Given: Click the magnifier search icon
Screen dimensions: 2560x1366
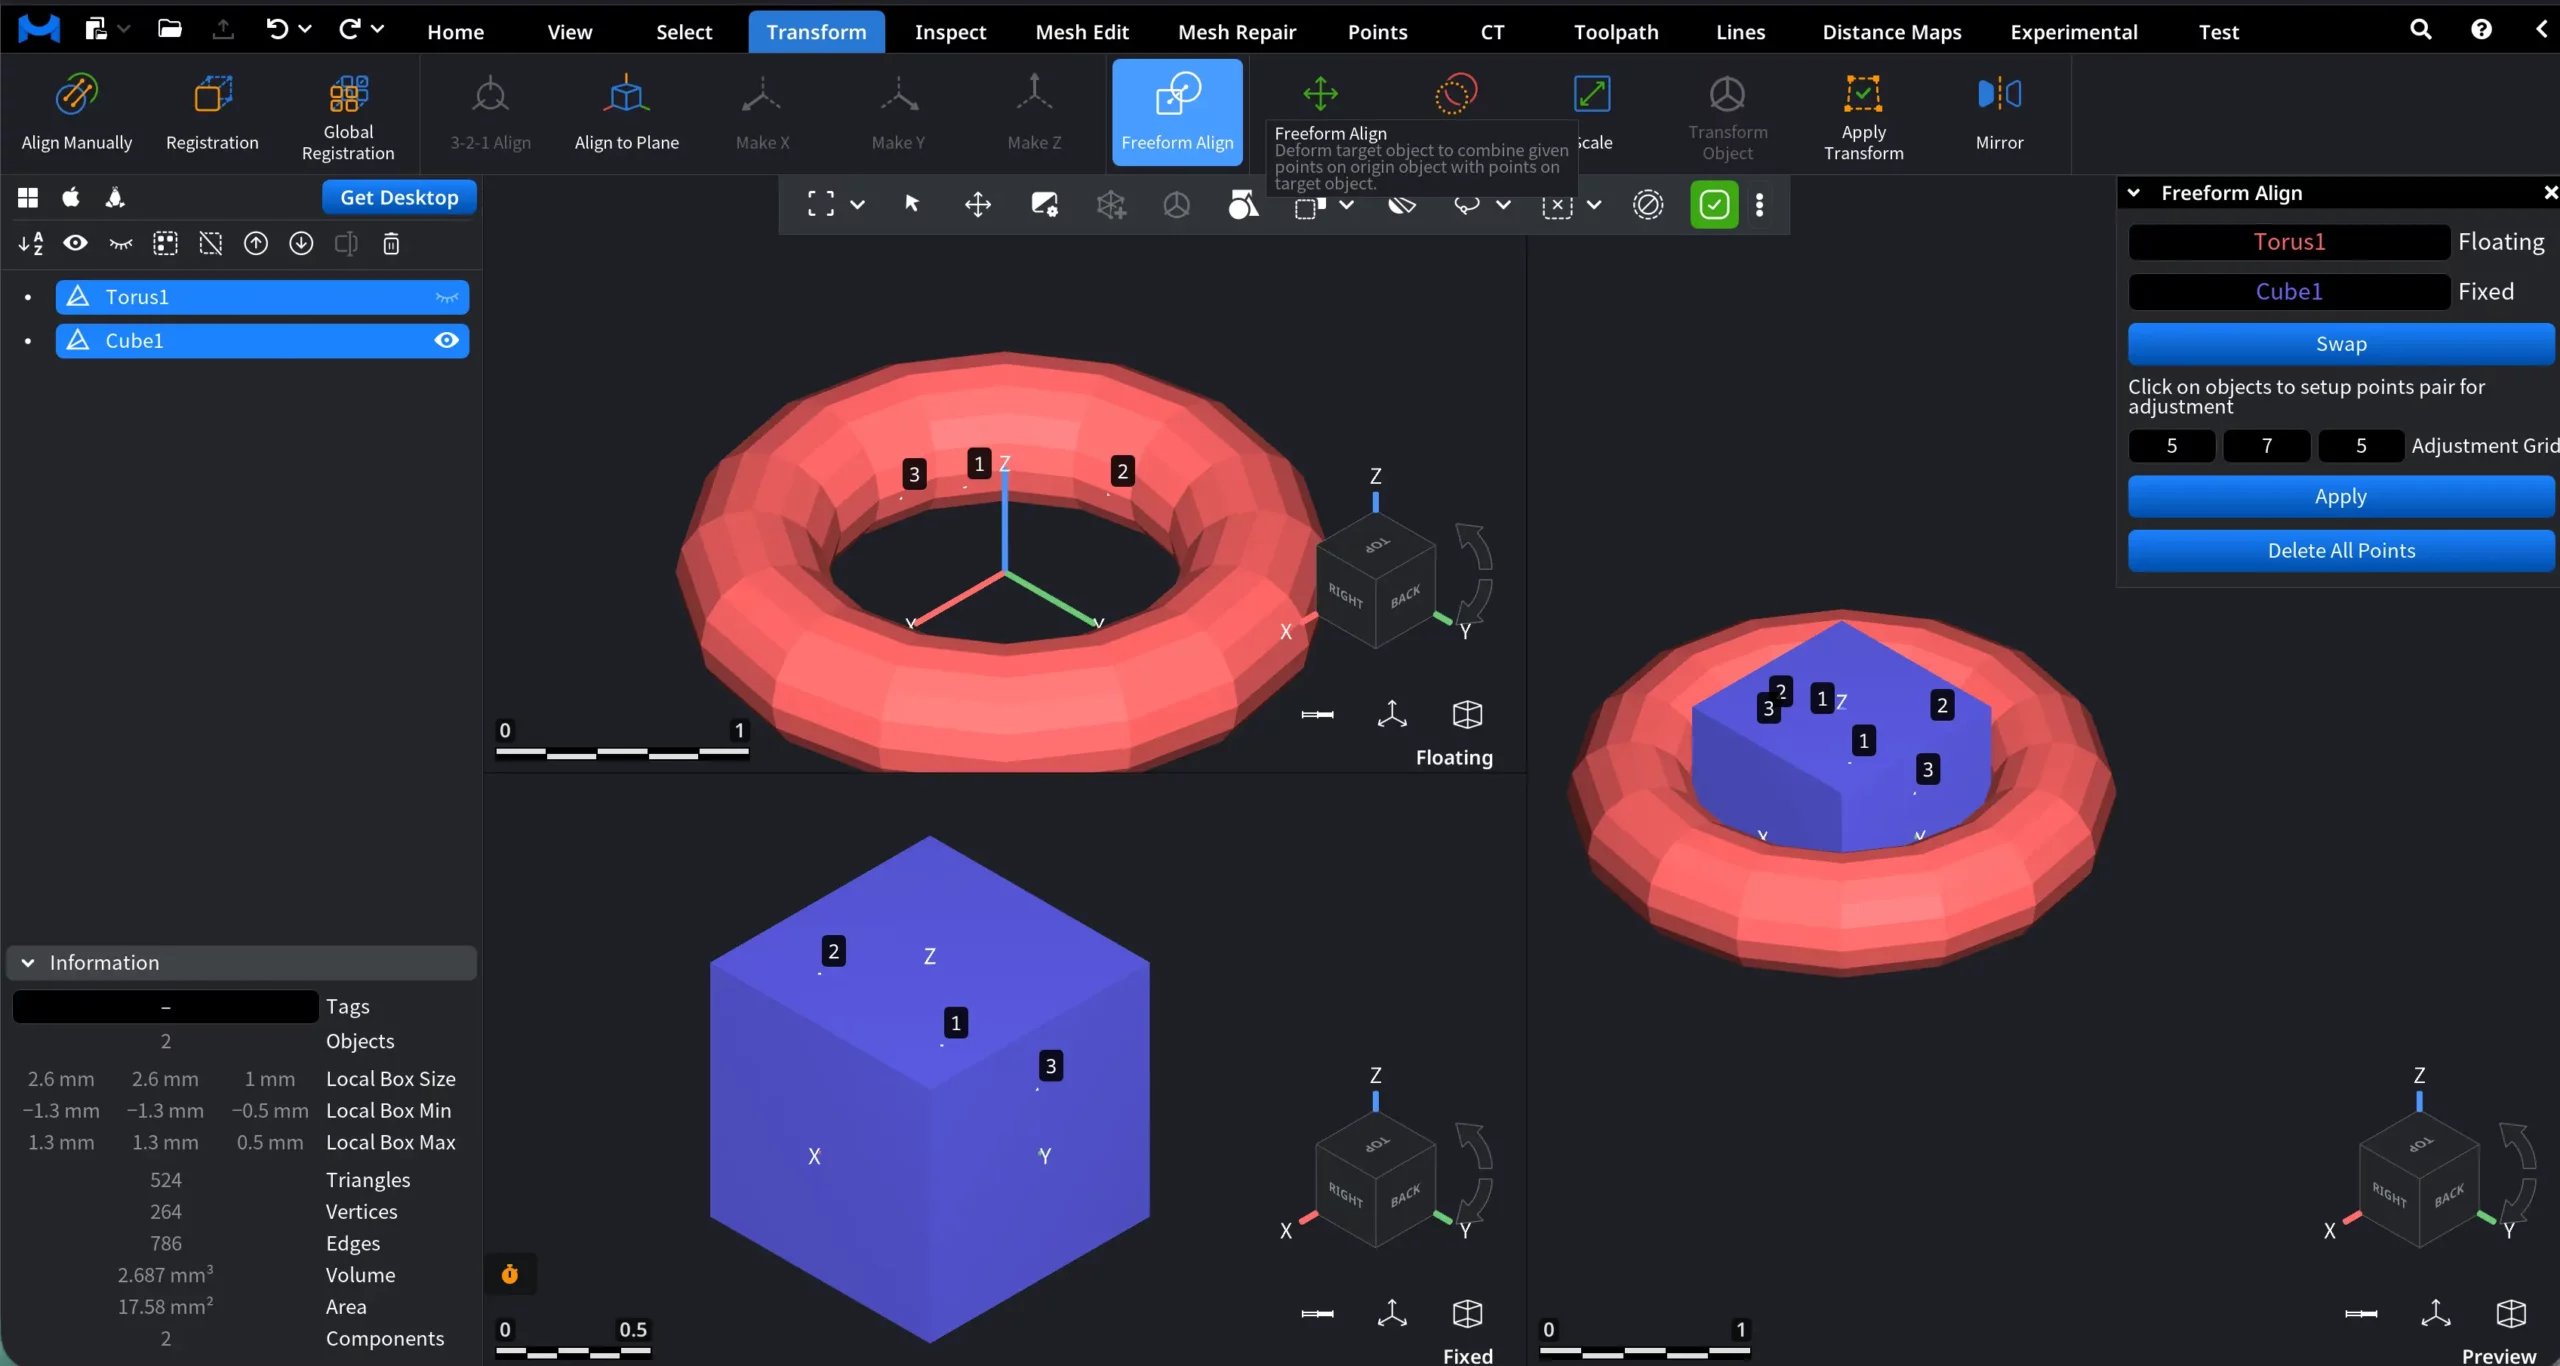Looking at the screenshot, I should pyautogui.click(x=2420, y=30).
